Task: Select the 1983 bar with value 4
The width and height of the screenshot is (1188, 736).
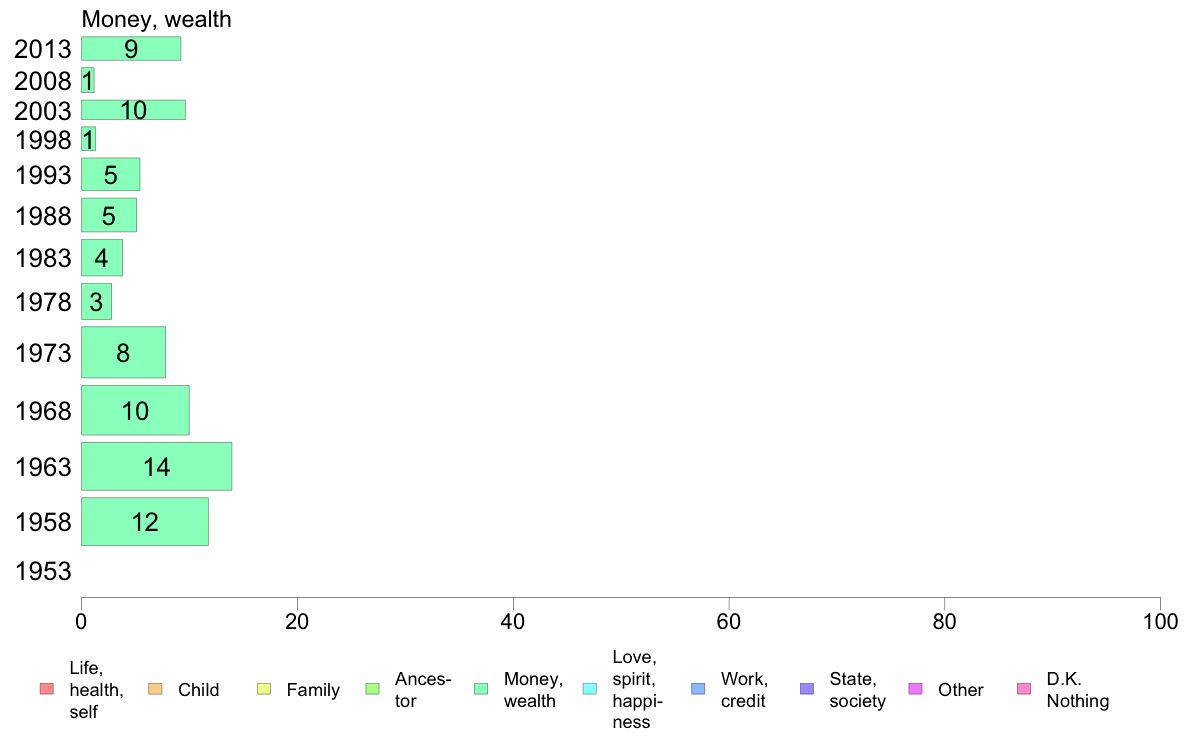Action: (102, 258)
